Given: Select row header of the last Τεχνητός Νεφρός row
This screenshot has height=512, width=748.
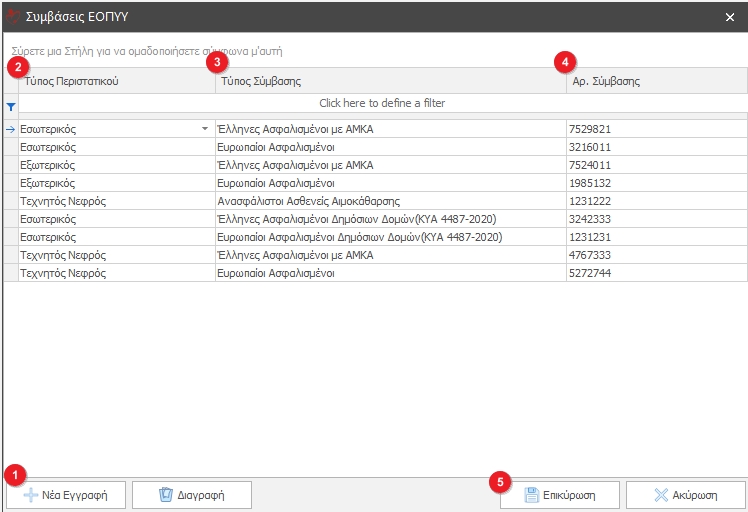Looking at the screenshot, I should (x=11, y=273).
